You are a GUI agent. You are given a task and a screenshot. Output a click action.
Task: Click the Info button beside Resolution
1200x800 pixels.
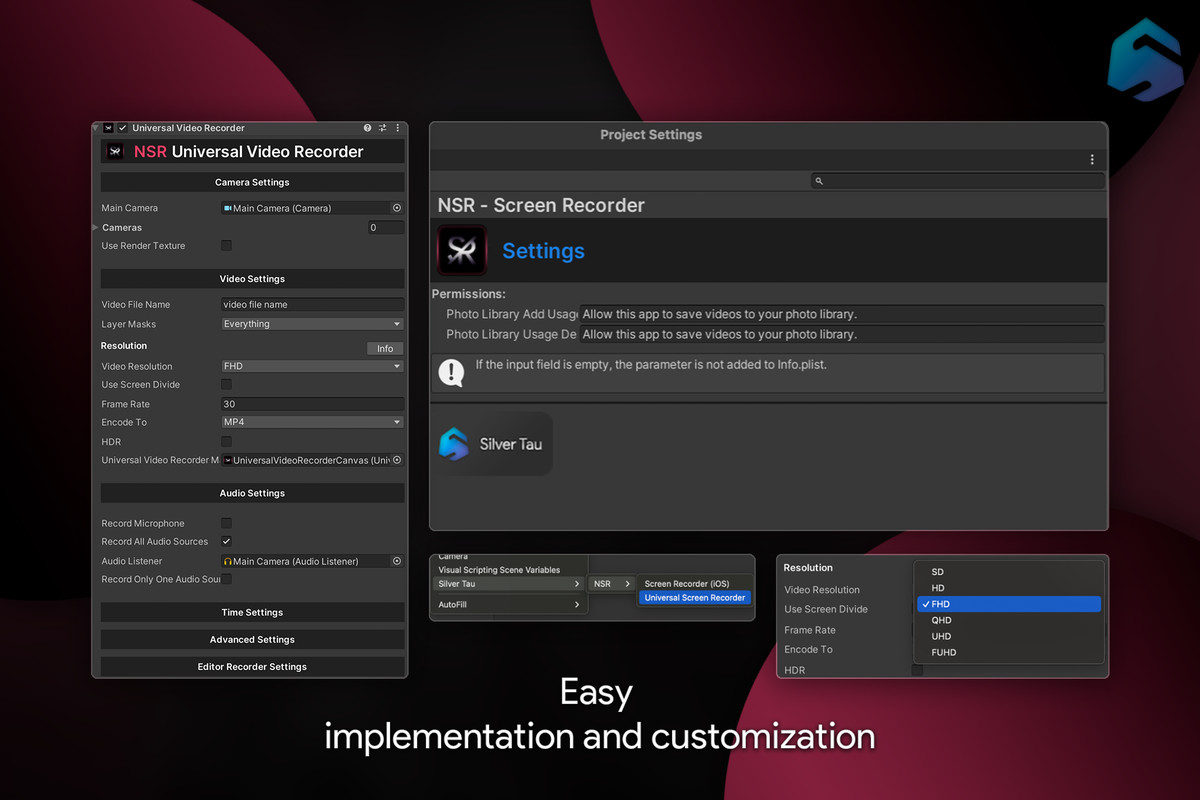(x=385, y=348)
